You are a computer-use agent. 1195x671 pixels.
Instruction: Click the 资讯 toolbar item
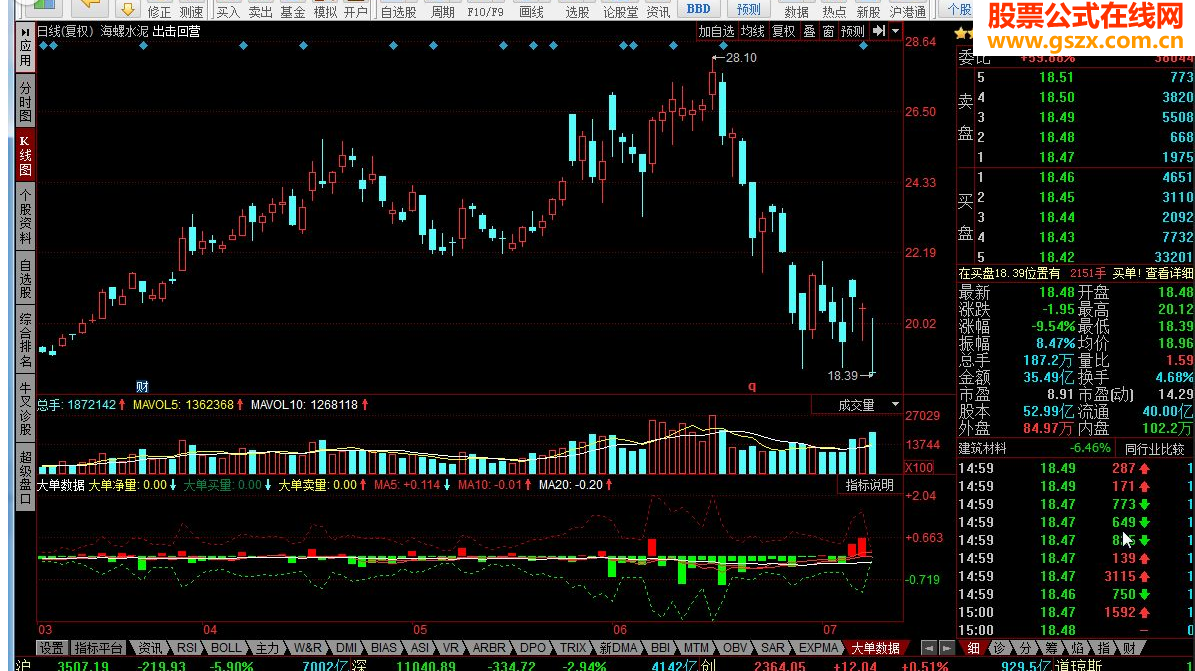click(x=658, y=11)
